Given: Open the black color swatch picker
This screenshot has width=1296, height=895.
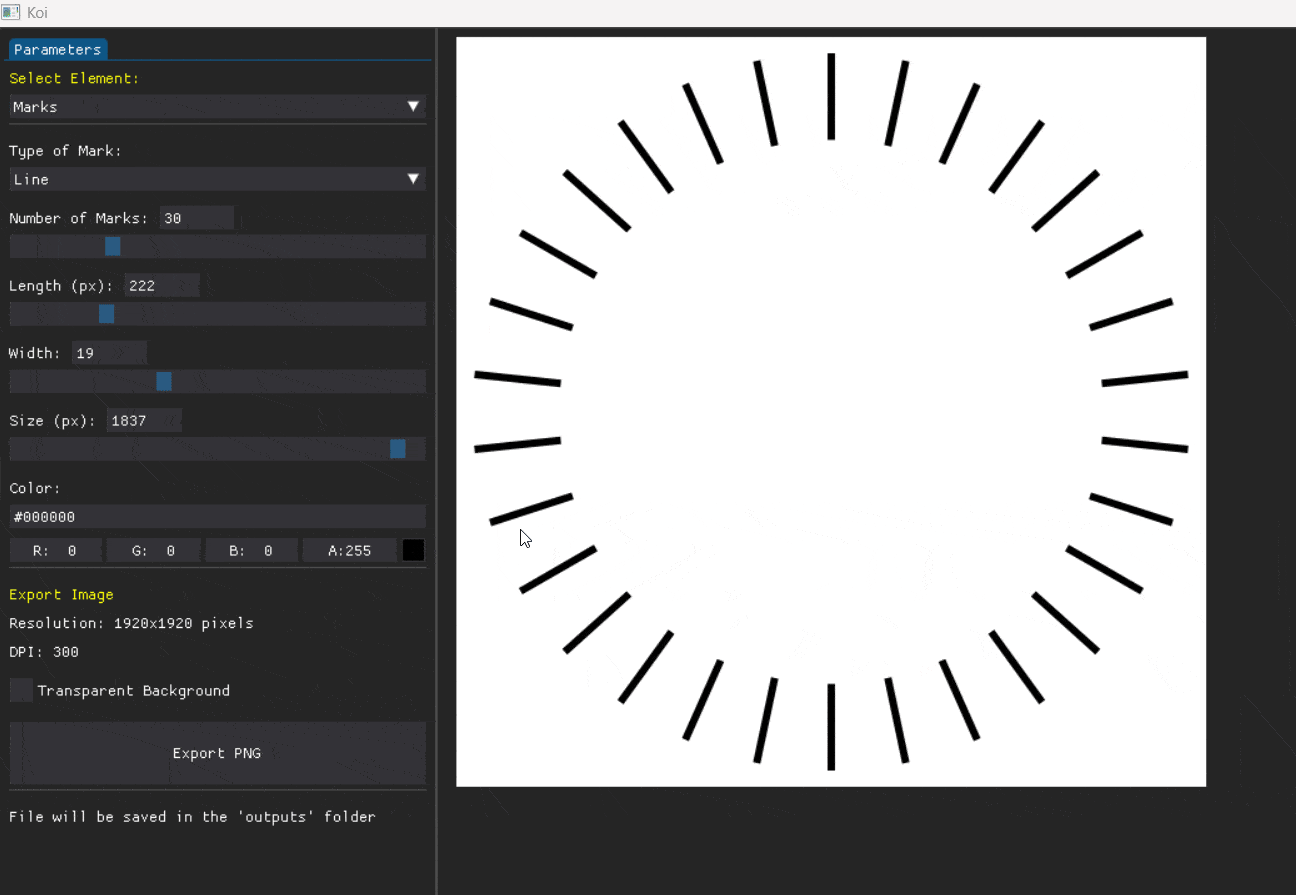Looking at the screenshot, I should [x=413, y=551].
